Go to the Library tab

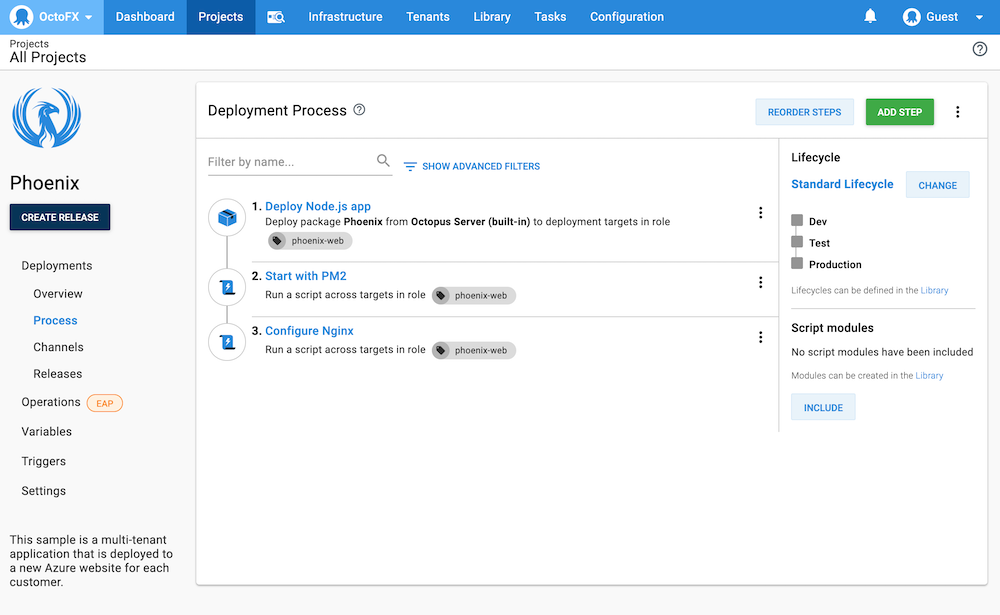(x=491, y=17)
